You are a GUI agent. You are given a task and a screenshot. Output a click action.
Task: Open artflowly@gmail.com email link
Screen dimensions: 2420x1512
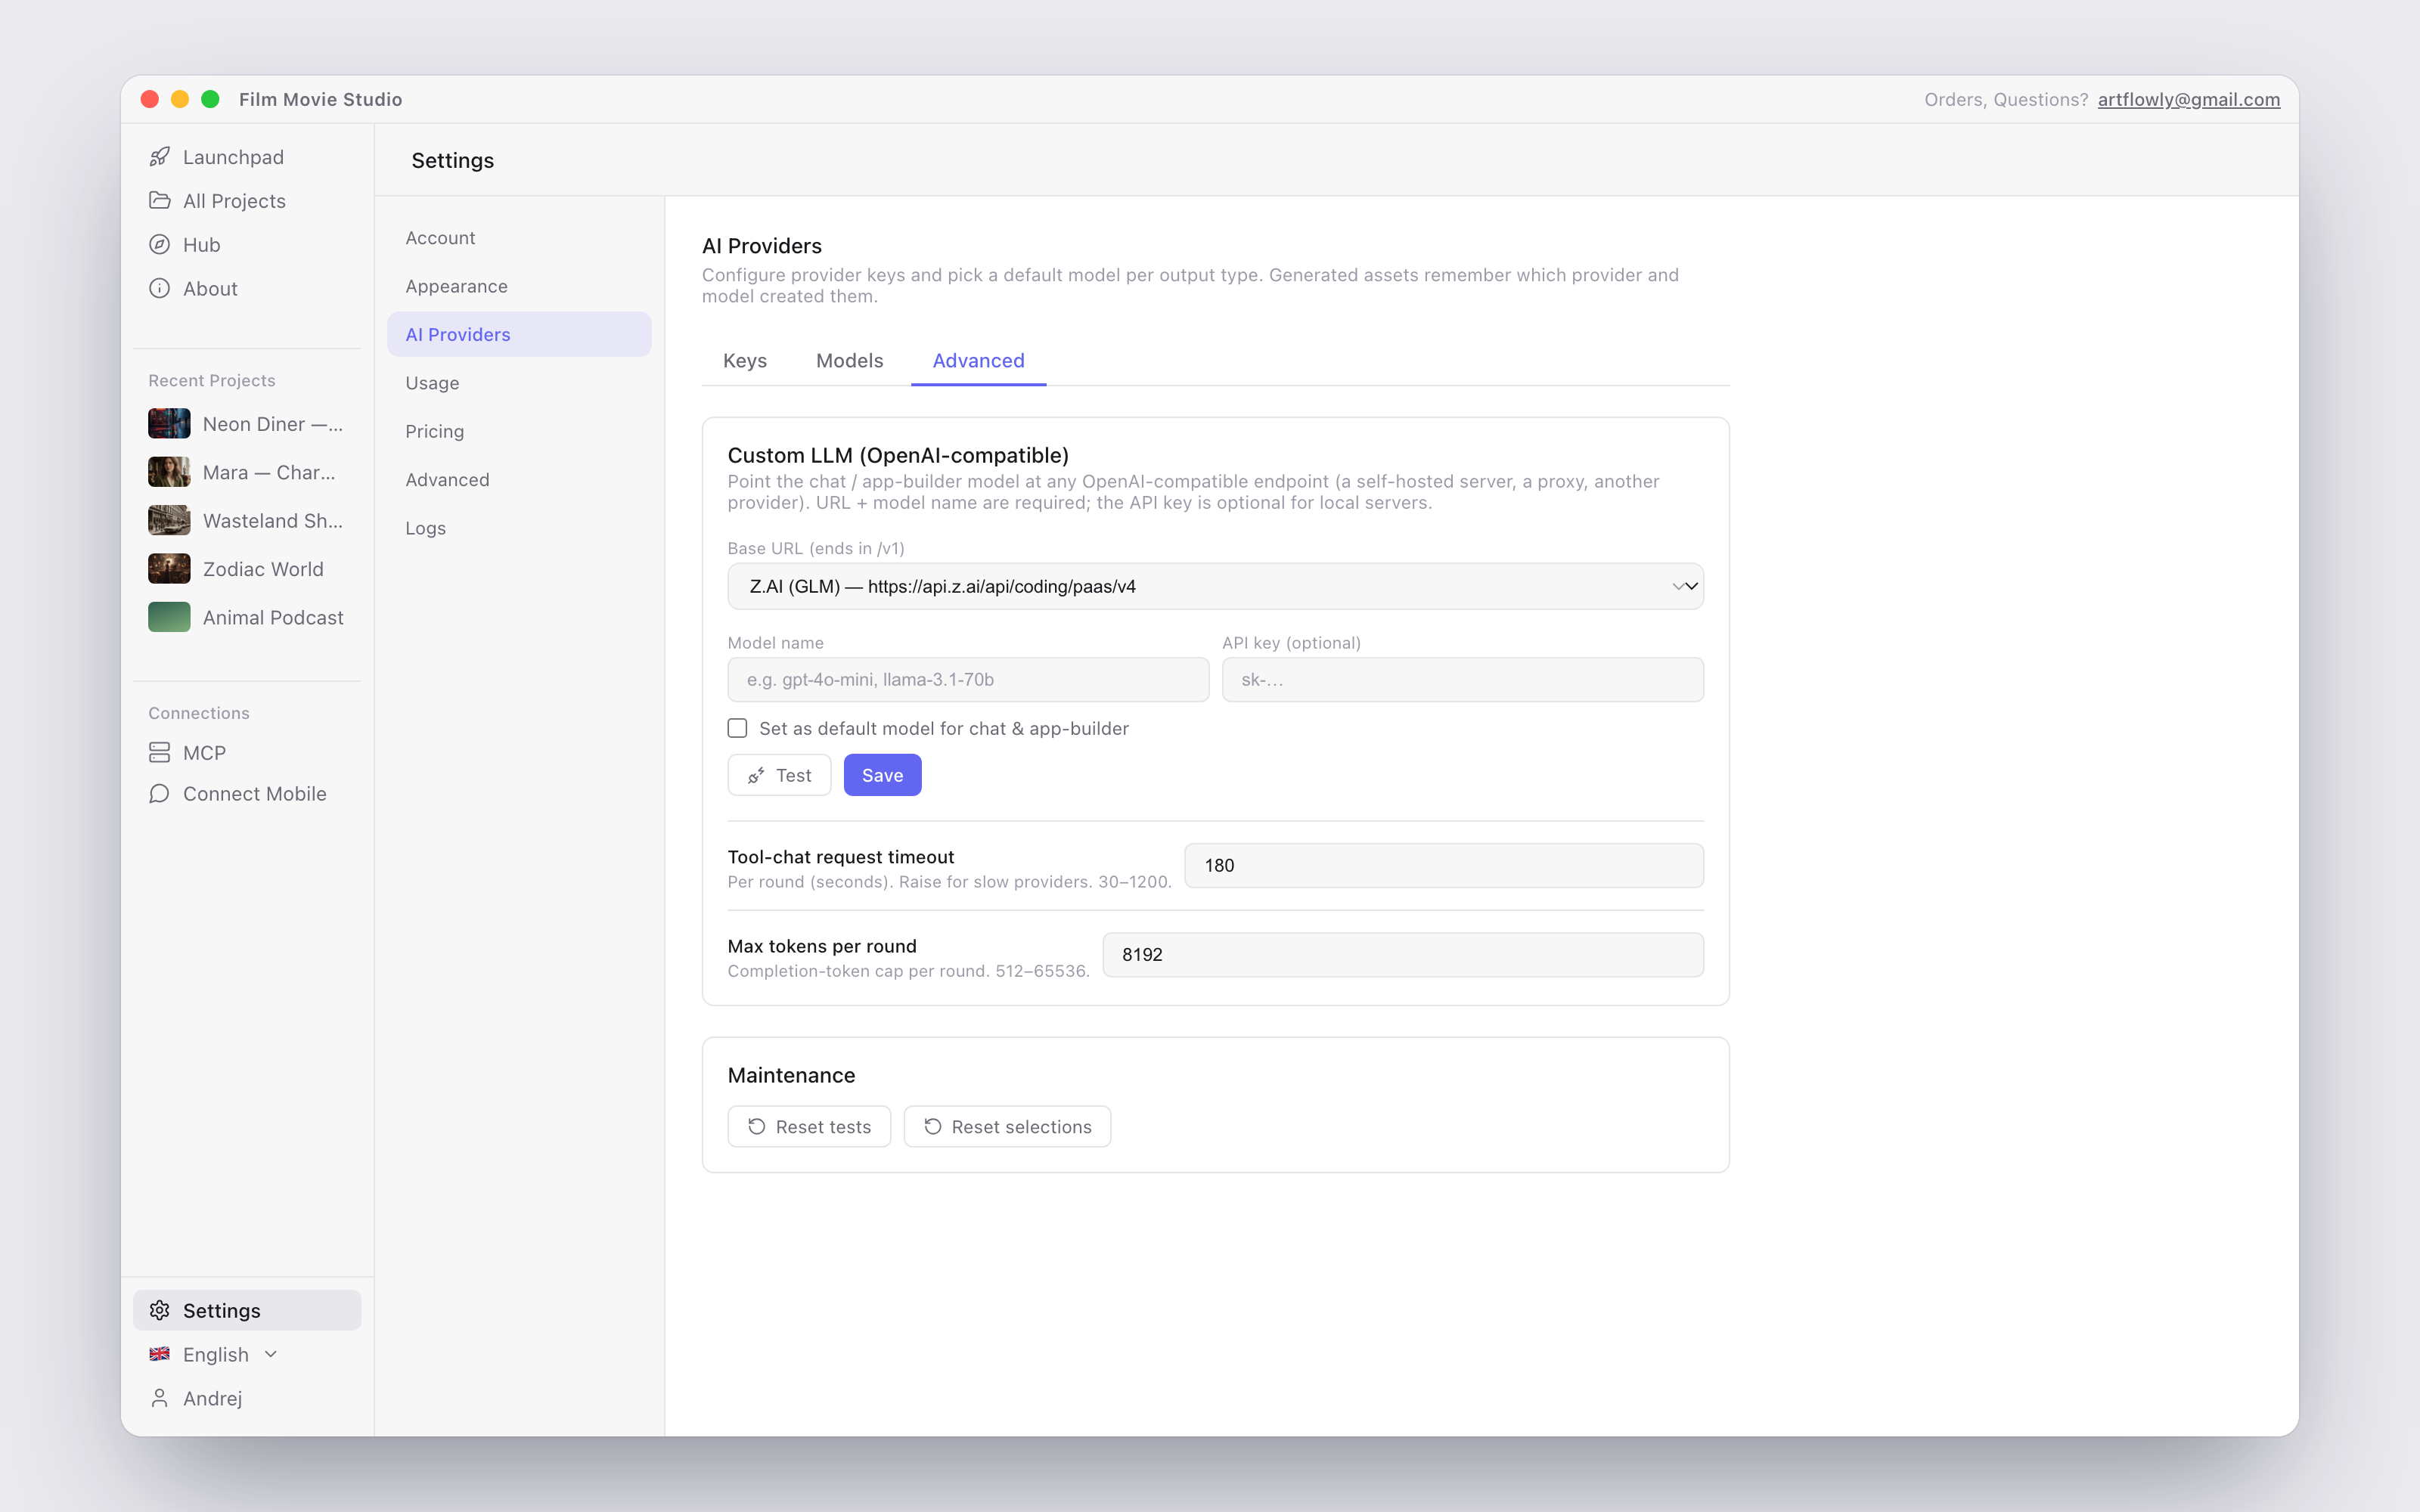coord(2188,99)
